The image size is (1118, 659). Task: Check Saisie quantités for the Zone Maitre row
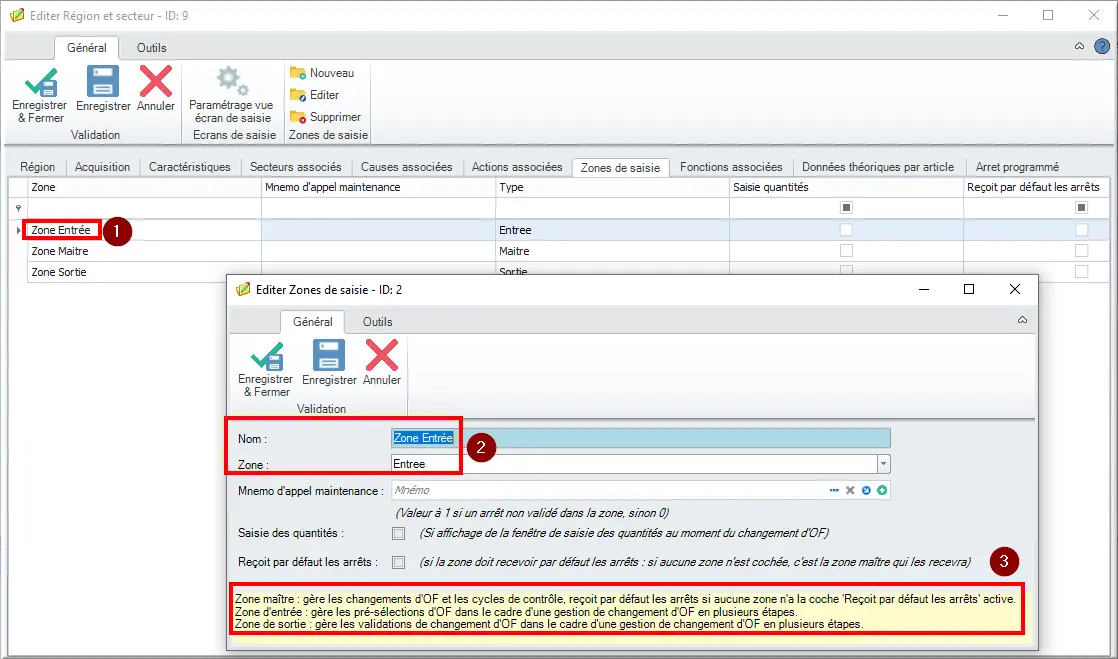[846, 250]
